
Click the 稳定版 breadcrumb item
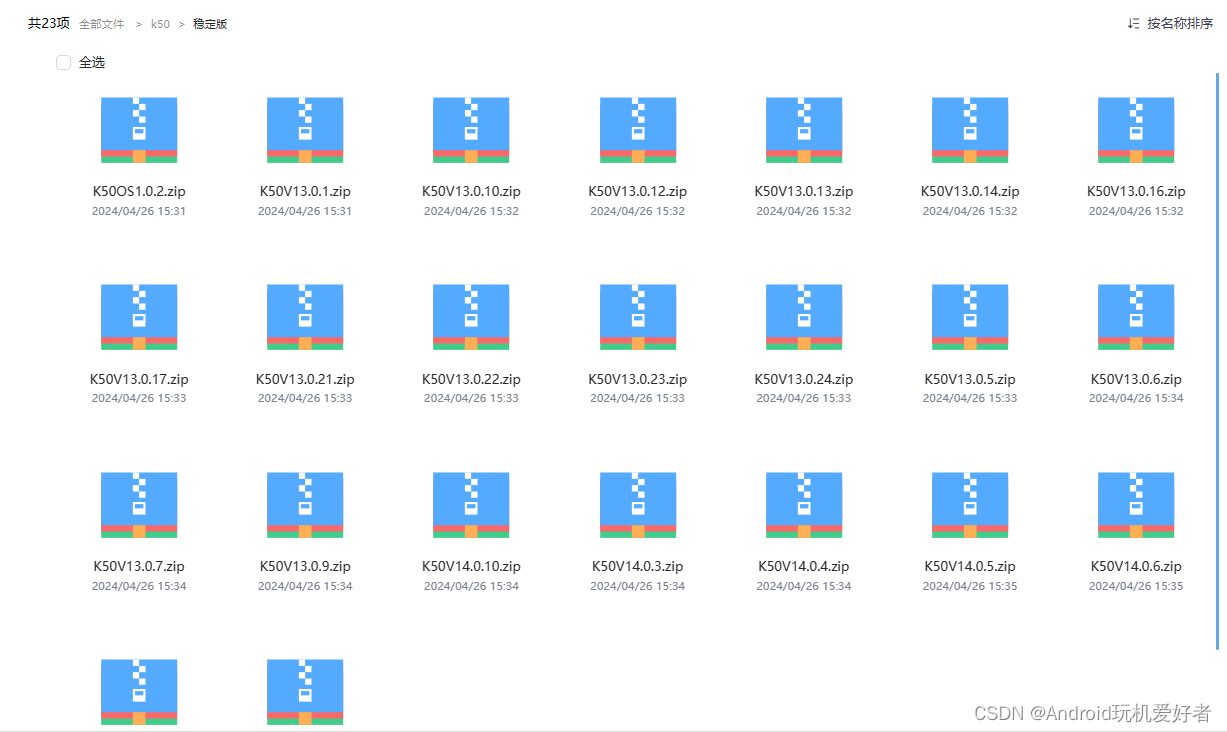click(210, 24)
